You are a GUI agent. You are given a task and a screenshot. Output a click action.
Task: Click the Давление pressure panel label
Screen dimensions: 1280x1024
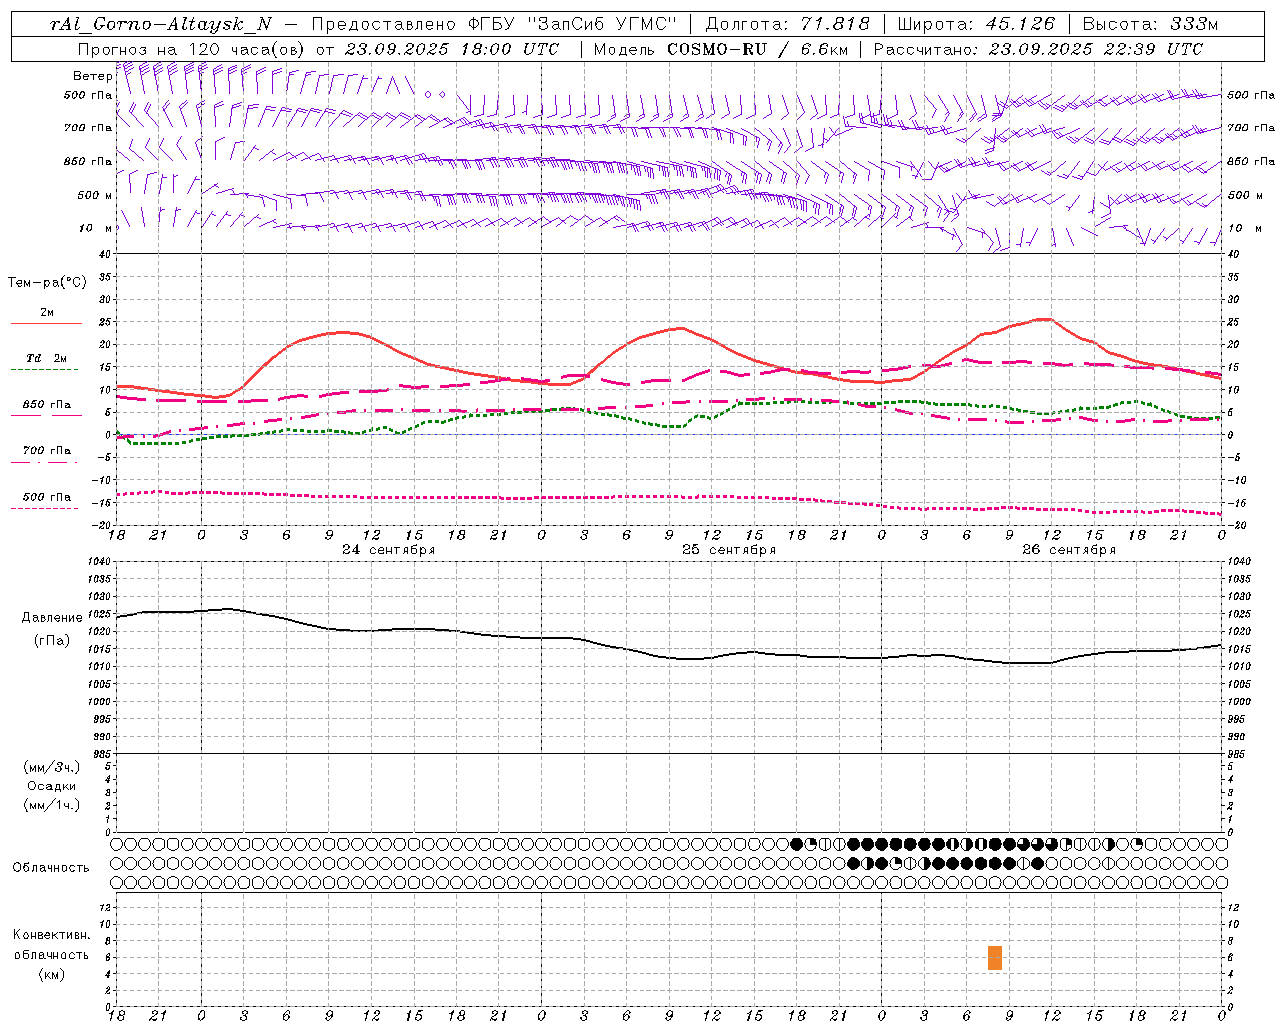[52, 618]
